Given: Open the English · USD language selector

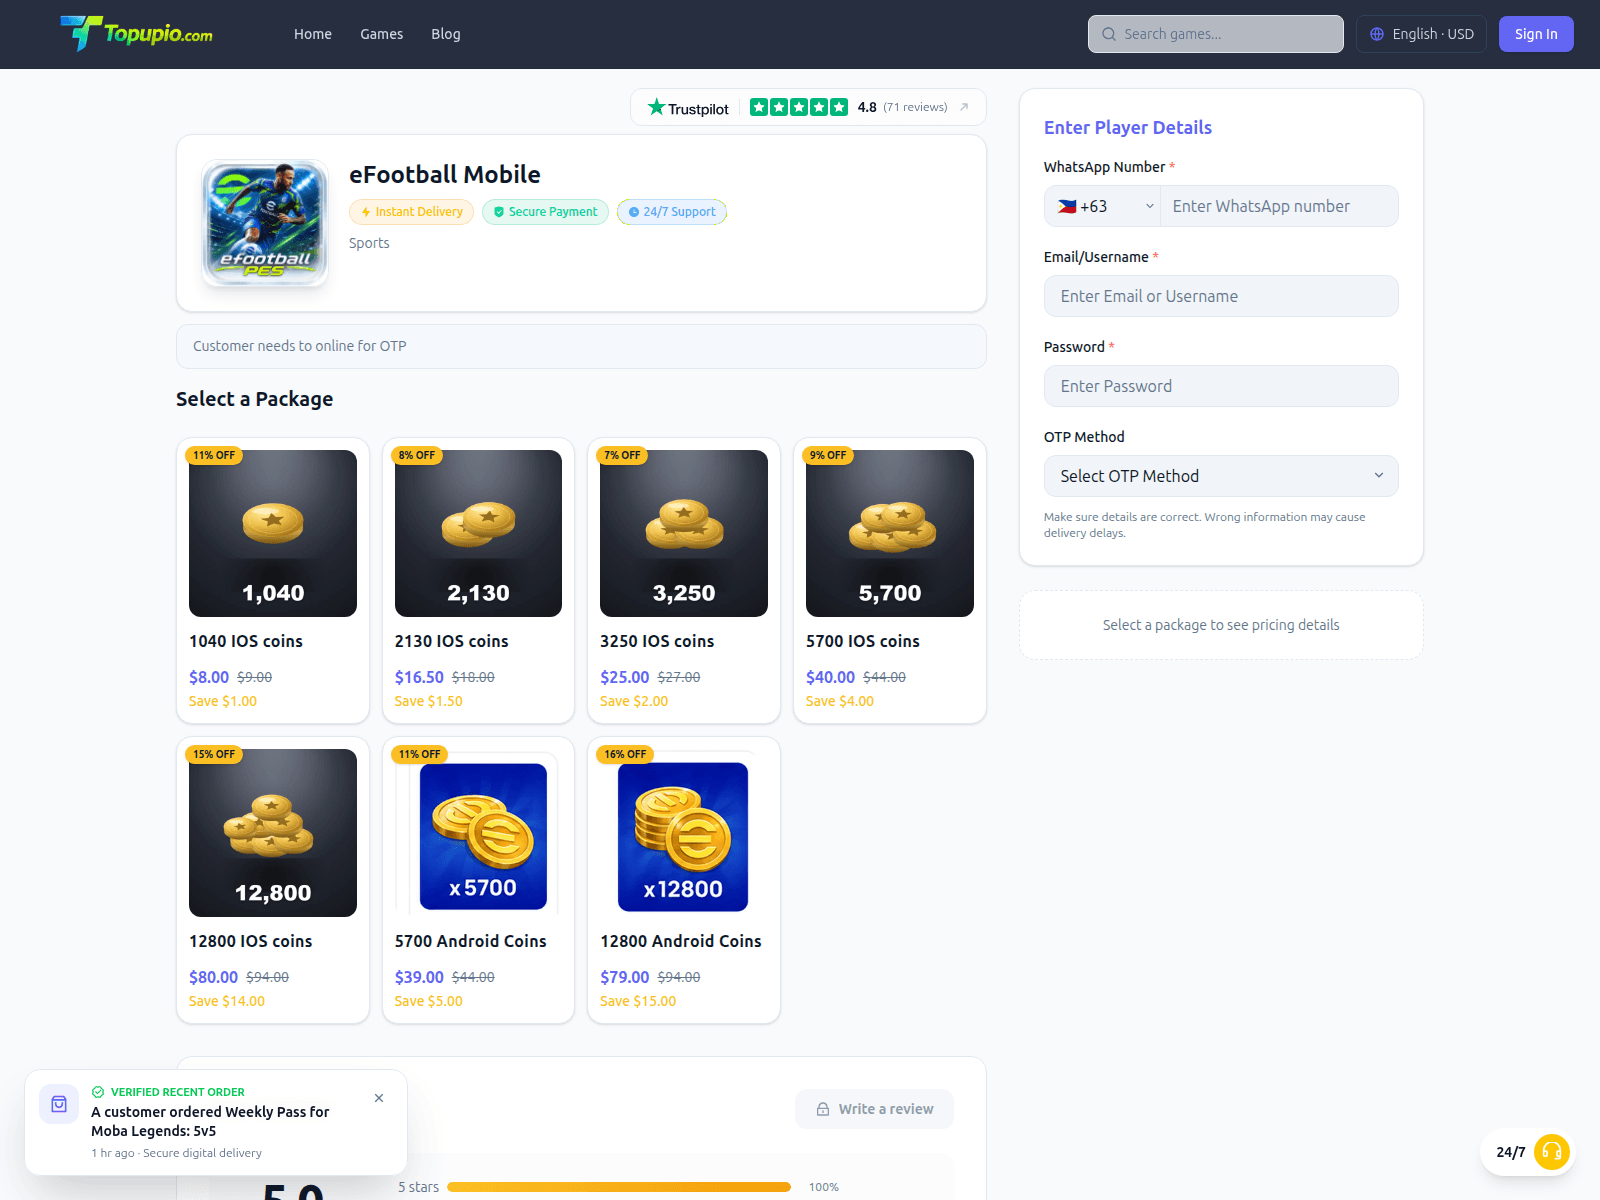Looking at the screenshot, I should 1421,34.
